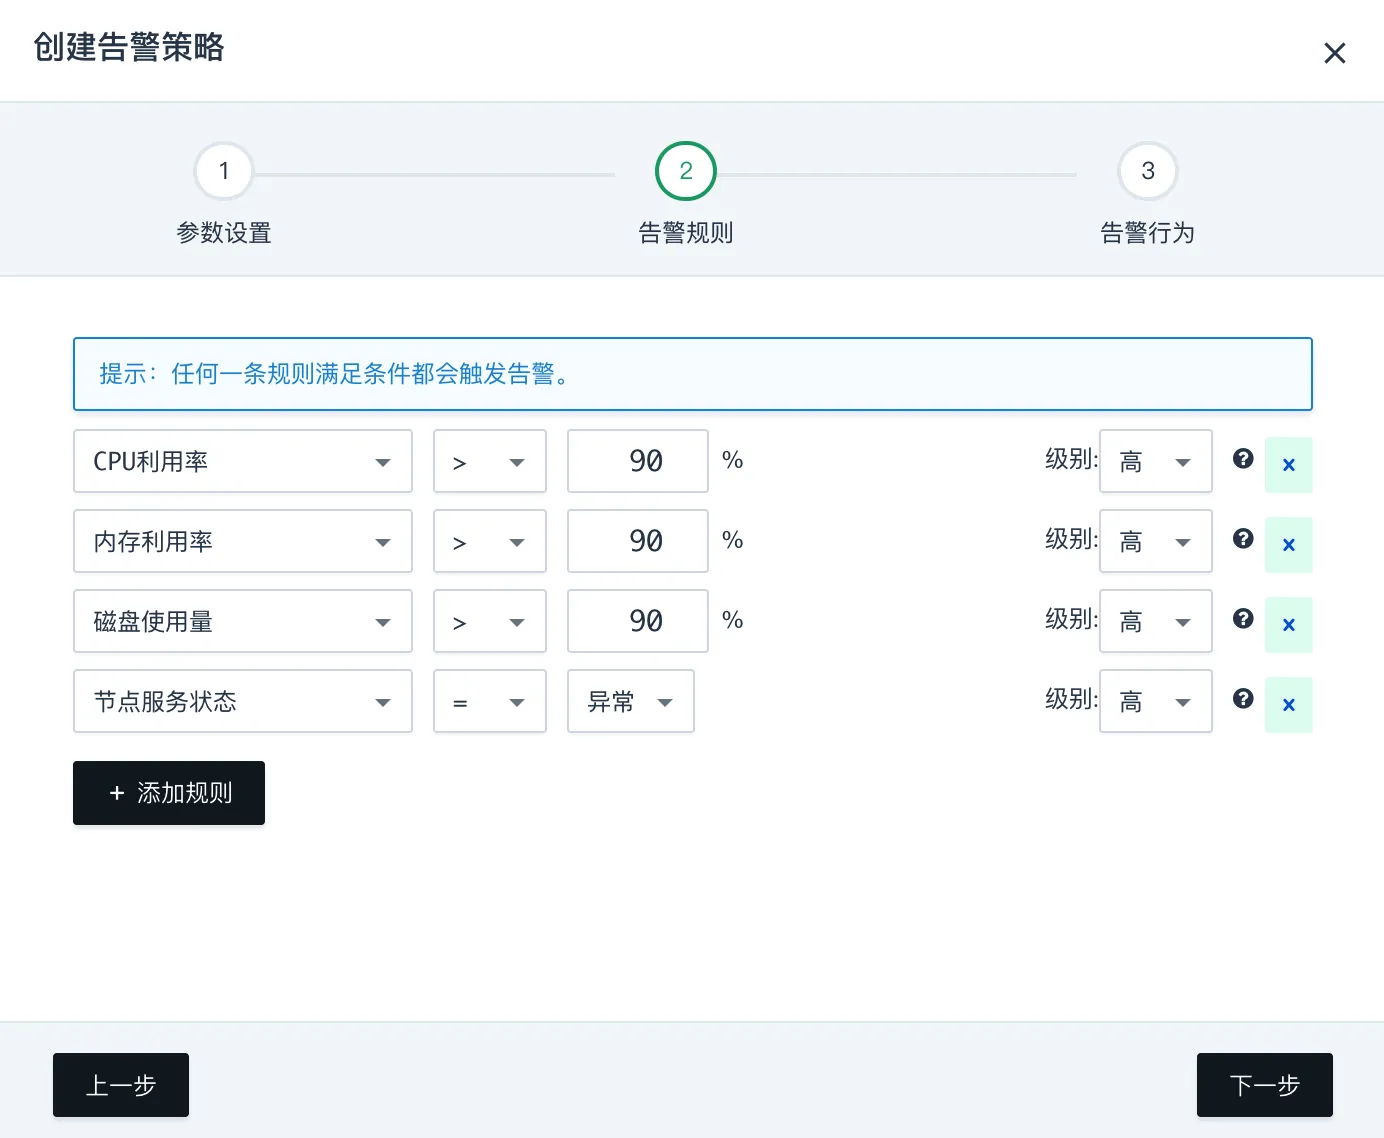Open 级别 dropdown for CPU利用率 rule
The width and height of the screenshot is (1384, 1138).
1155,461
